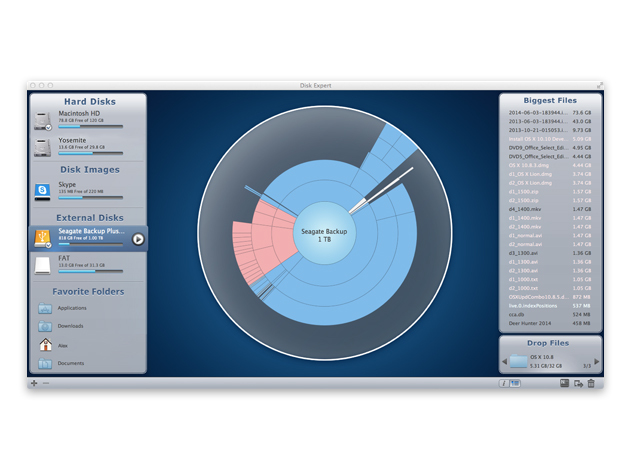Select d1_1400.mkv file
The image size is (630, 473).
550,218
